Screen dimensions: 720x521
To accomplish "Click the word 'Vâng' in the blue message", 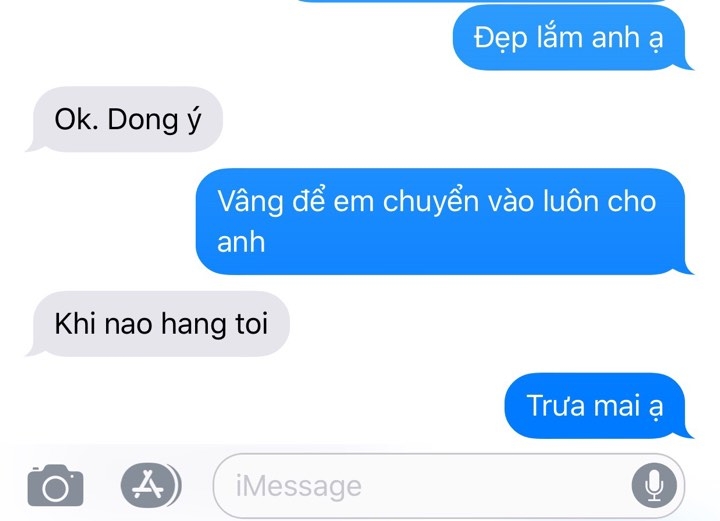I will click(x=250, y=202).
